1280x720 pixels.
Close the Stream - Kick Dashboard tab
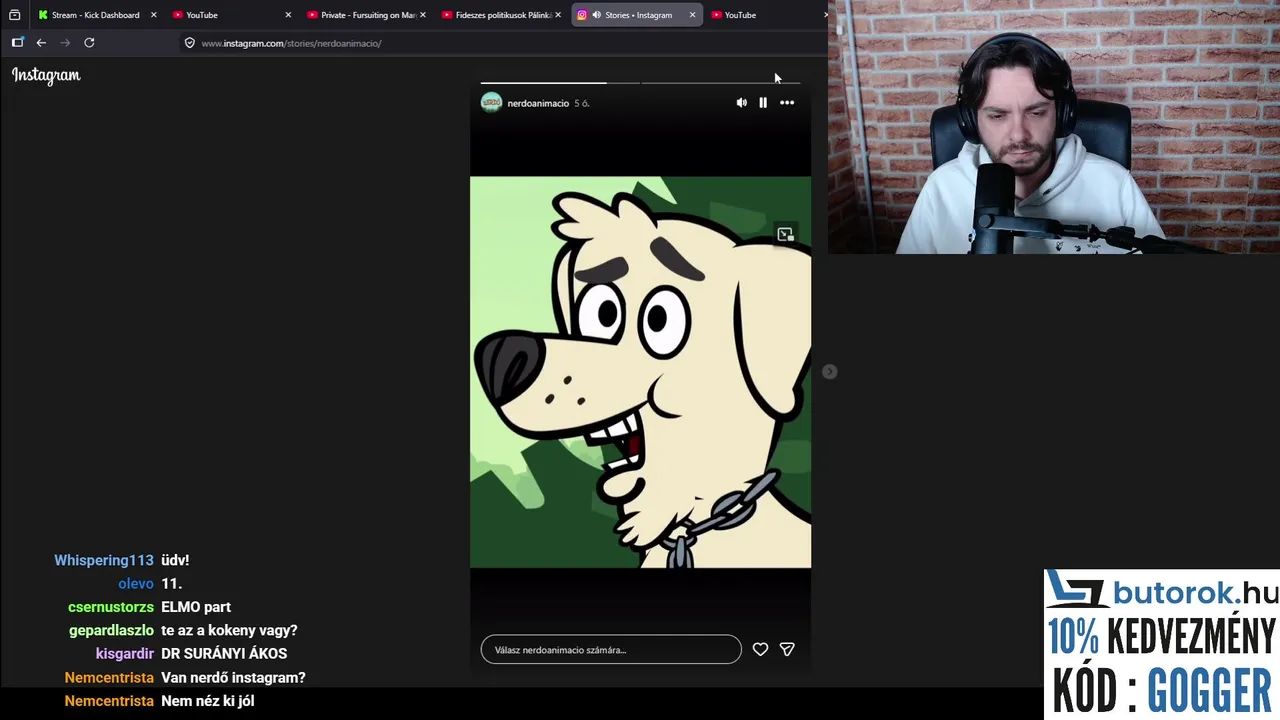154,15
